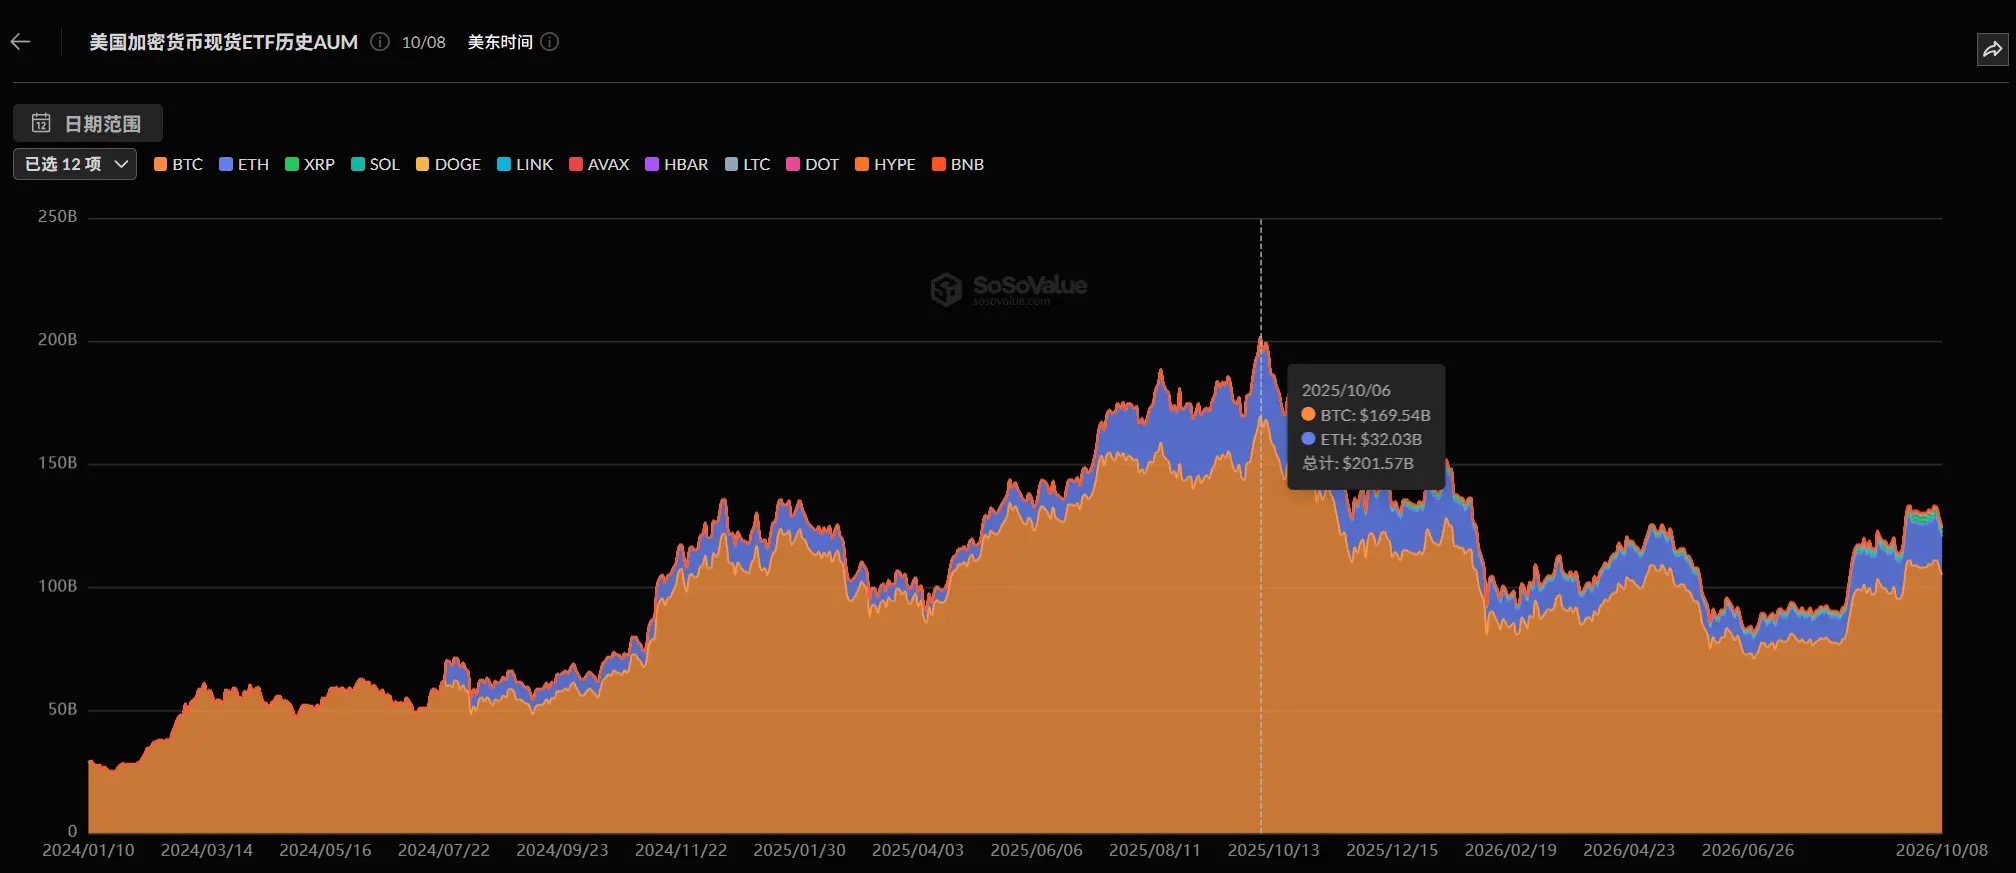Click the 10/08 date text in header
Viewport: 2016px width, 873px height.
click(x=424, y=42)
